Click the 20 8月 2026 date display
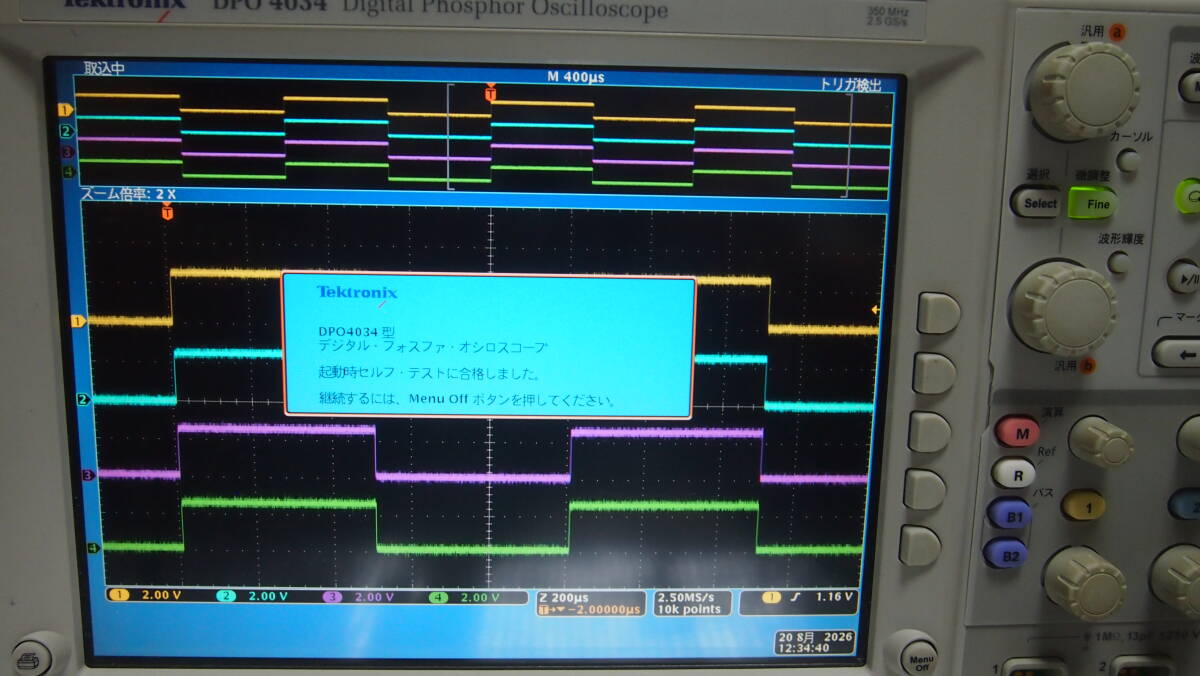The image size is (1200, 676). [816, 635]
